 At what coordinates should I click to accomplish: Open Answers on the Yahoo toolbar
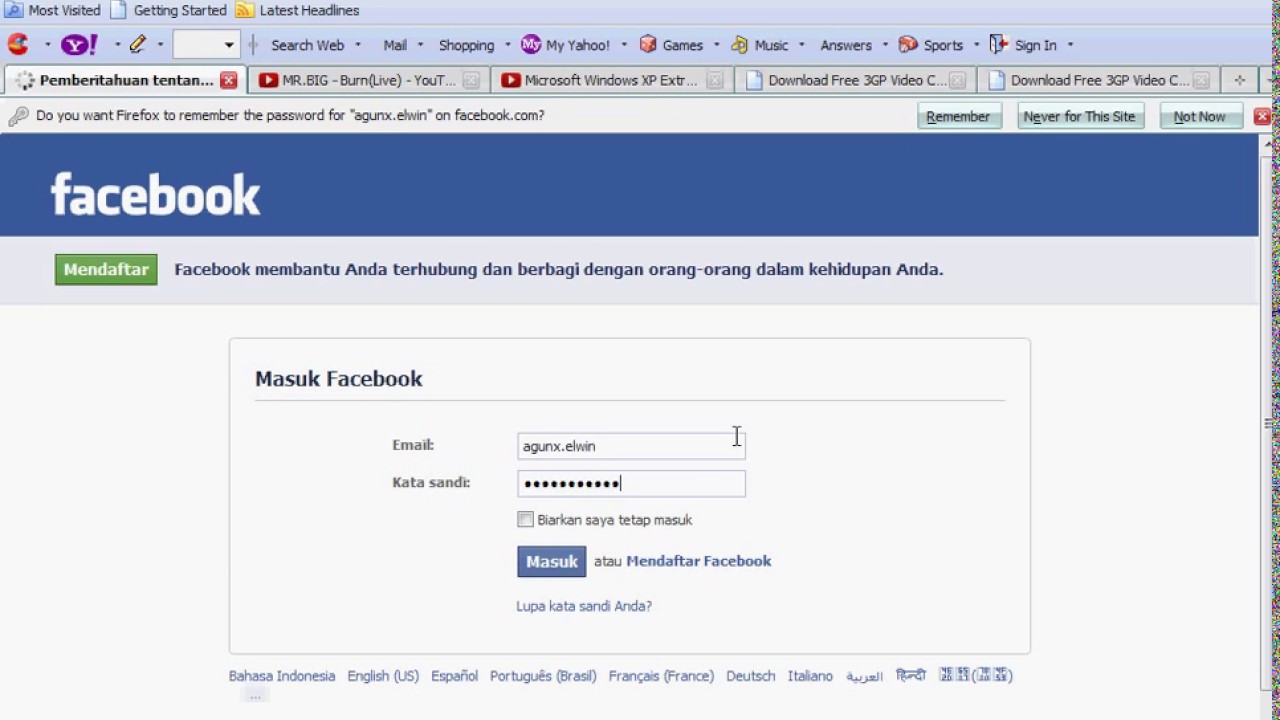846,45
